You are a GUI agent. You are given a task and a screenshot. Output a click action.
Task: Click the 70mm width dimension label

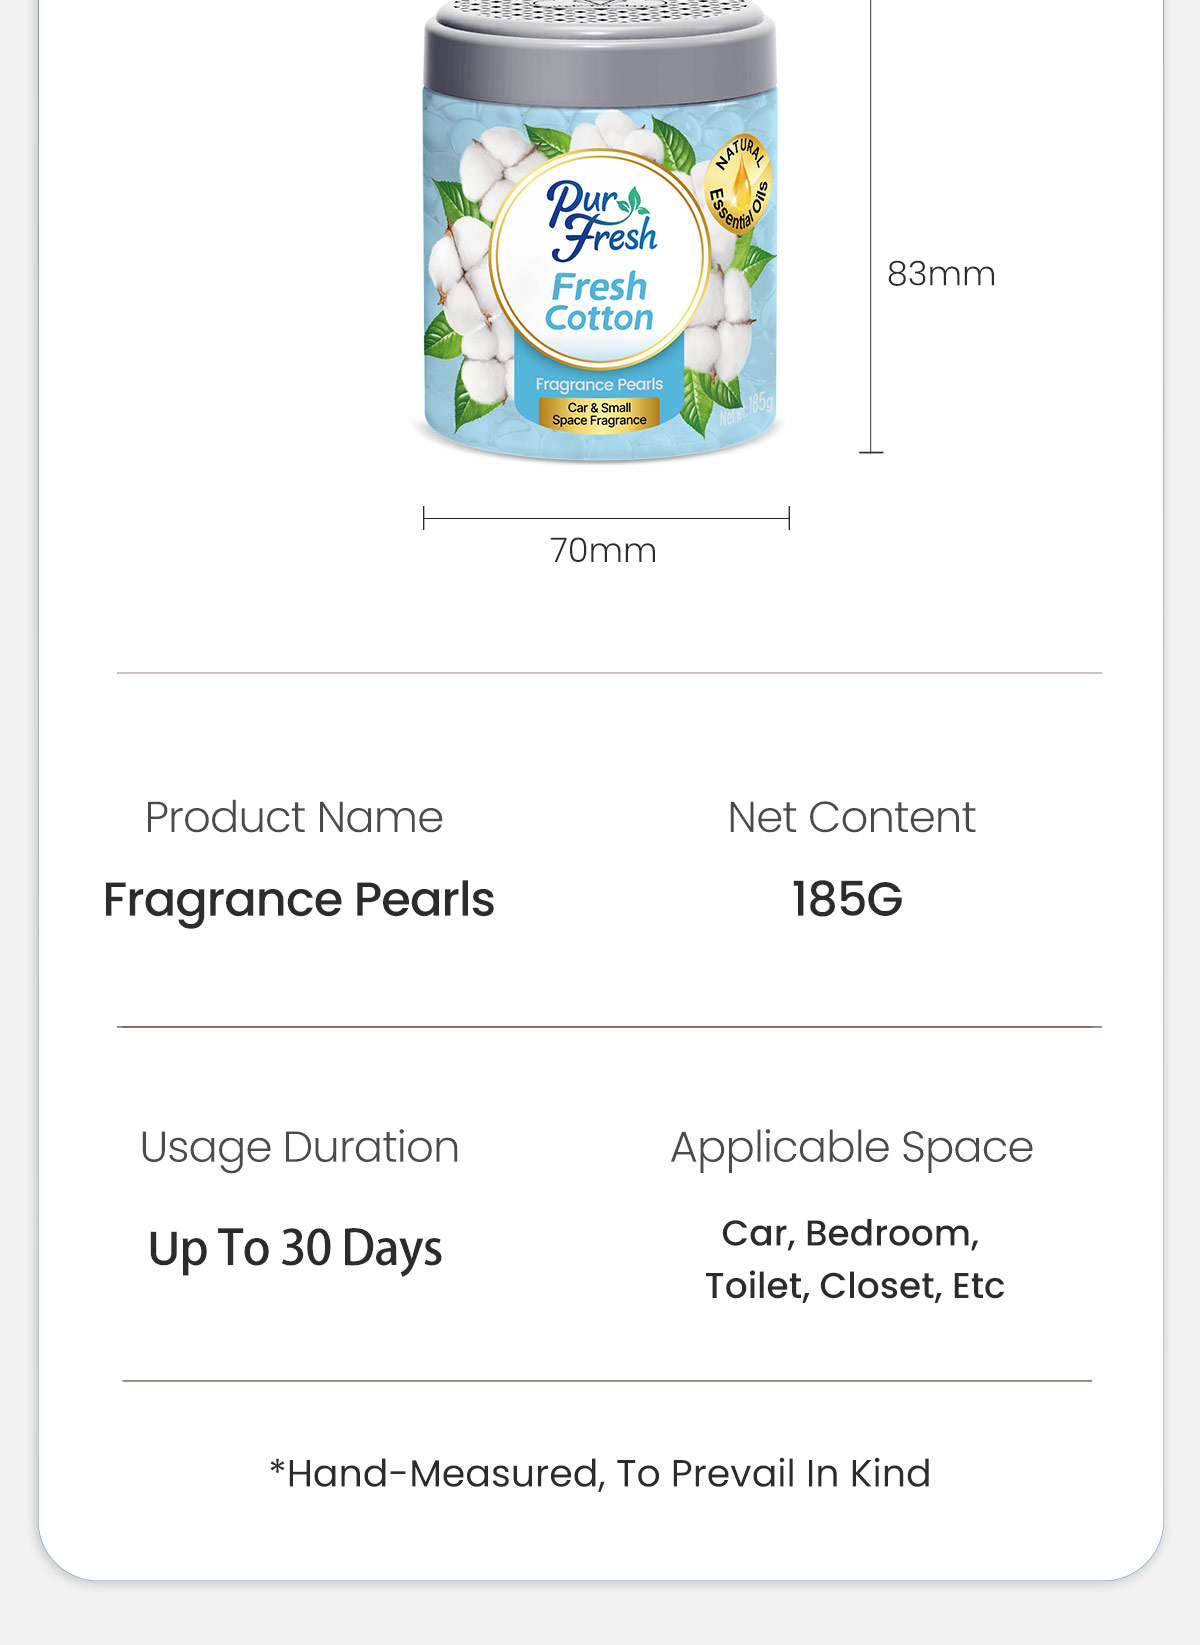(x=603, y=551)
